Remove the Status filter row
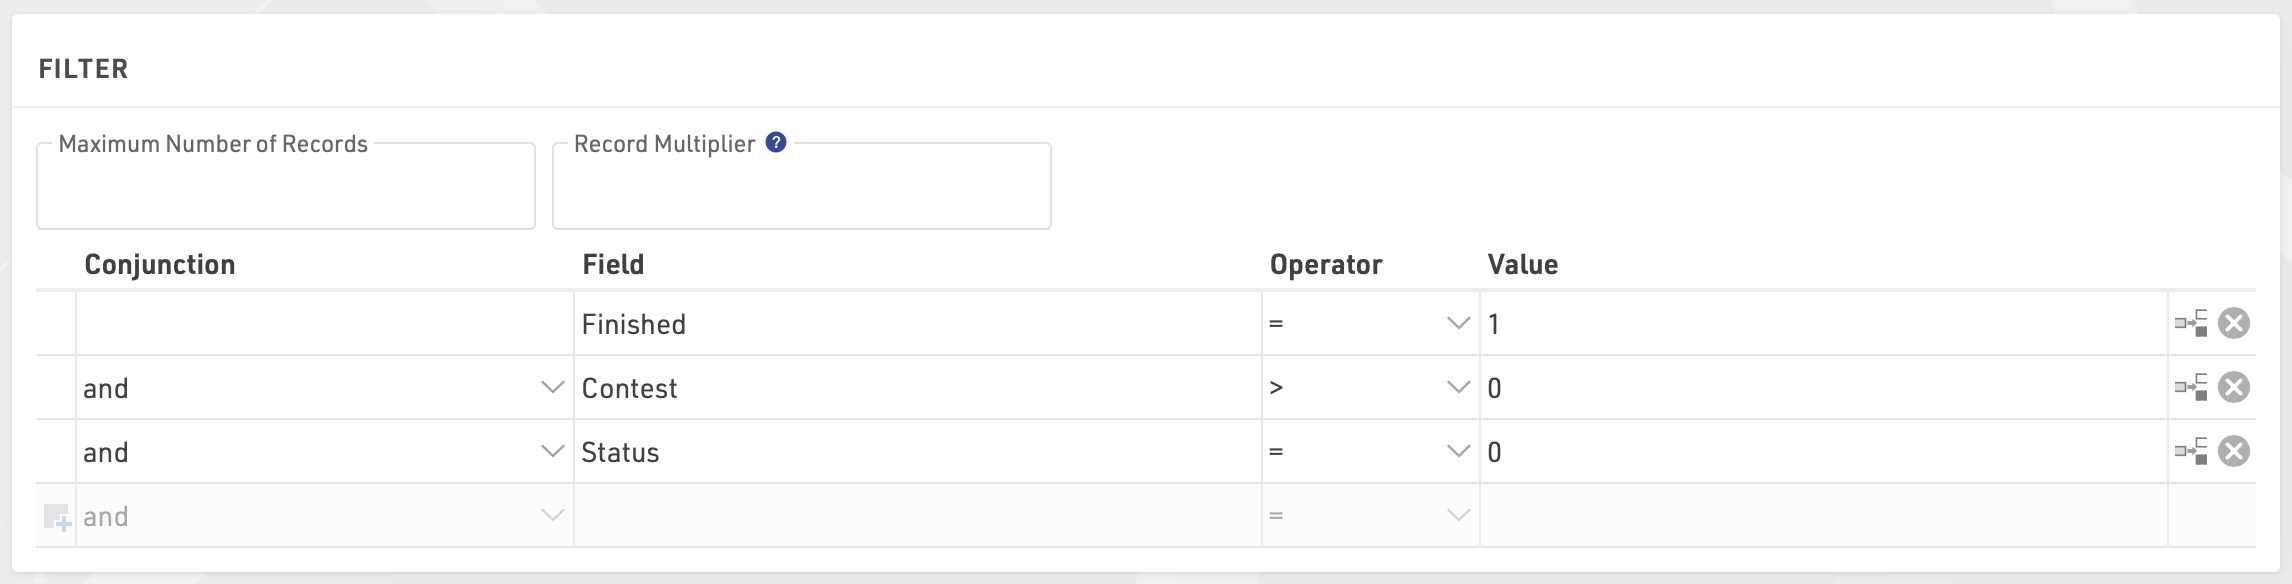The image size is (2292, 584). 2234,451
